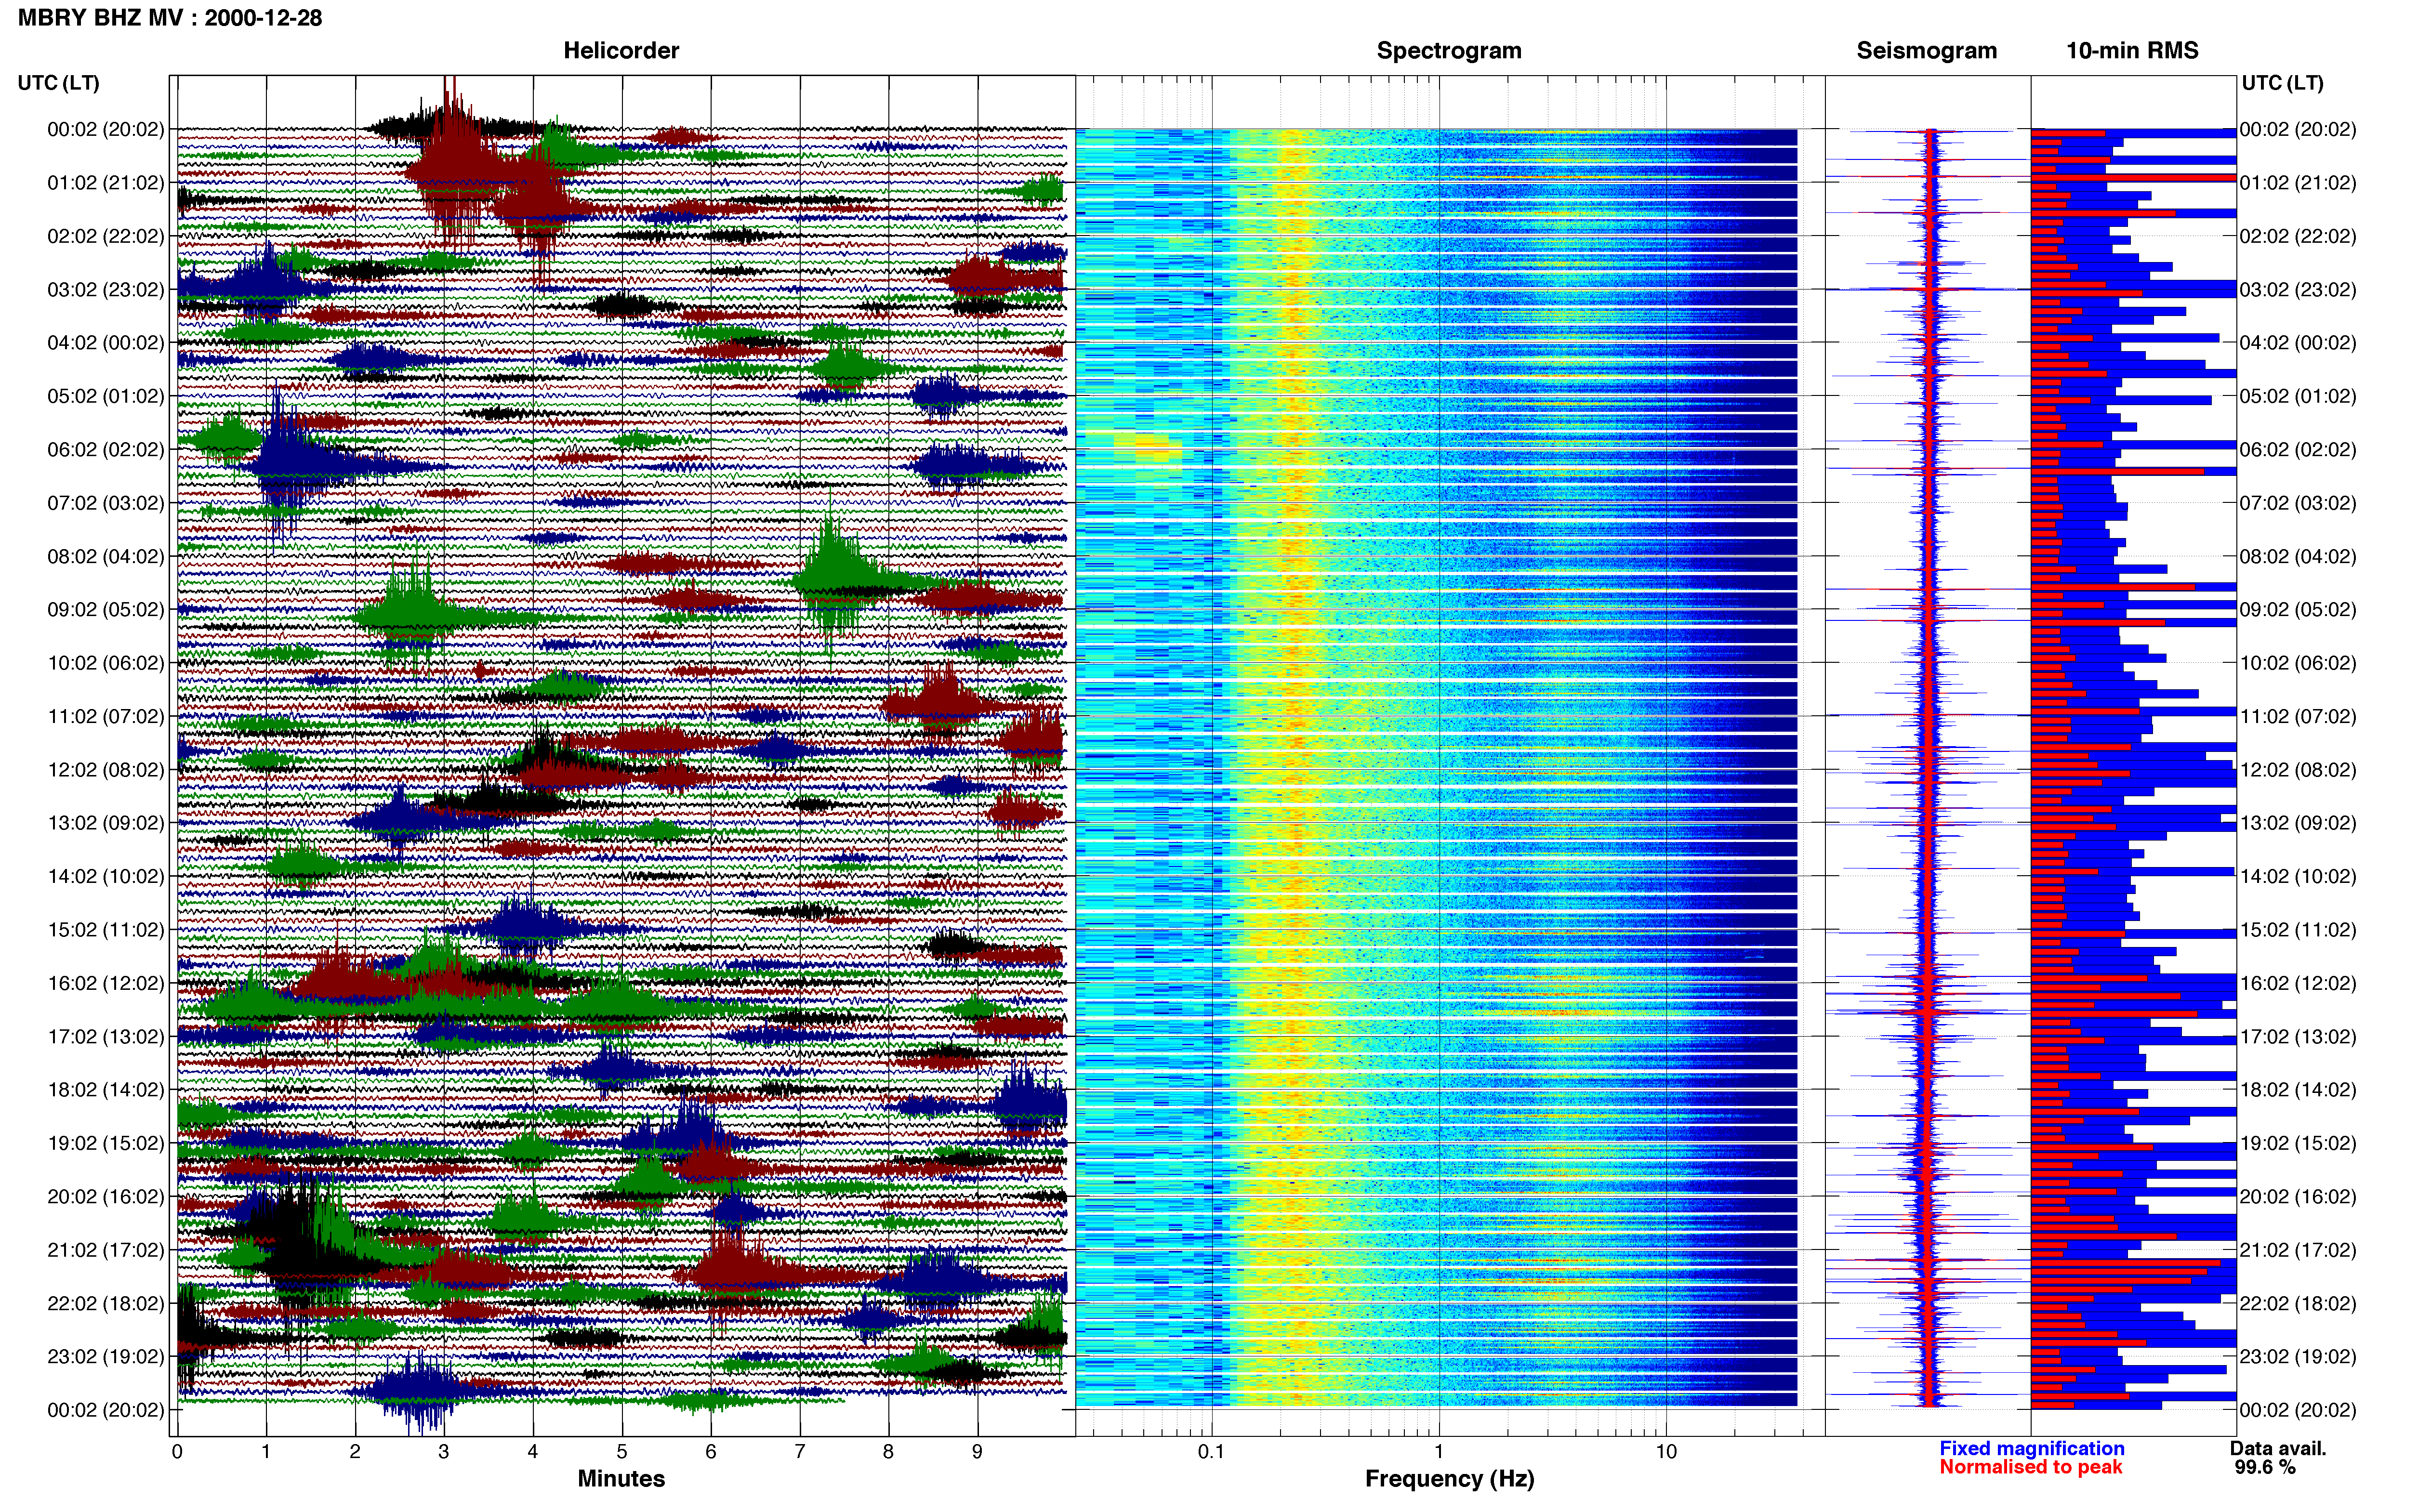
Task: Click Minutes axis tick '7'
Action: click(800, 1452)
